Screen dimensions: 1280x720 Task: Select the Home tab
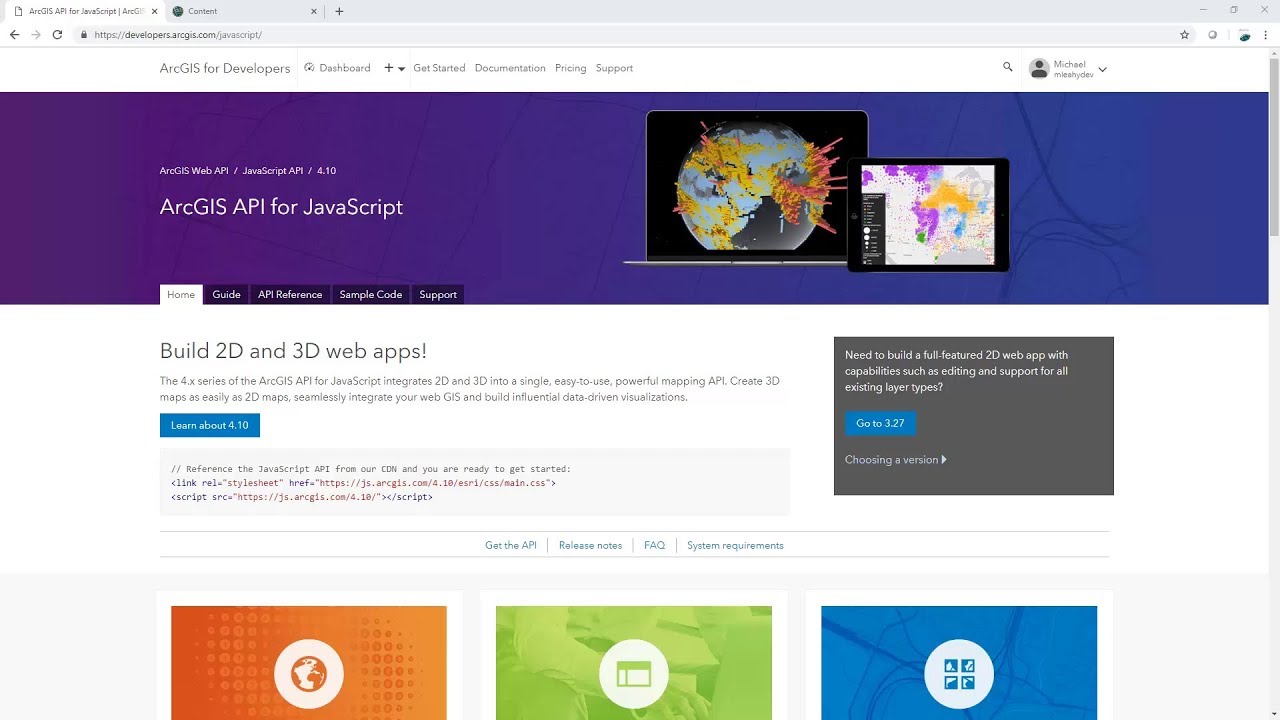coord(181,294)
